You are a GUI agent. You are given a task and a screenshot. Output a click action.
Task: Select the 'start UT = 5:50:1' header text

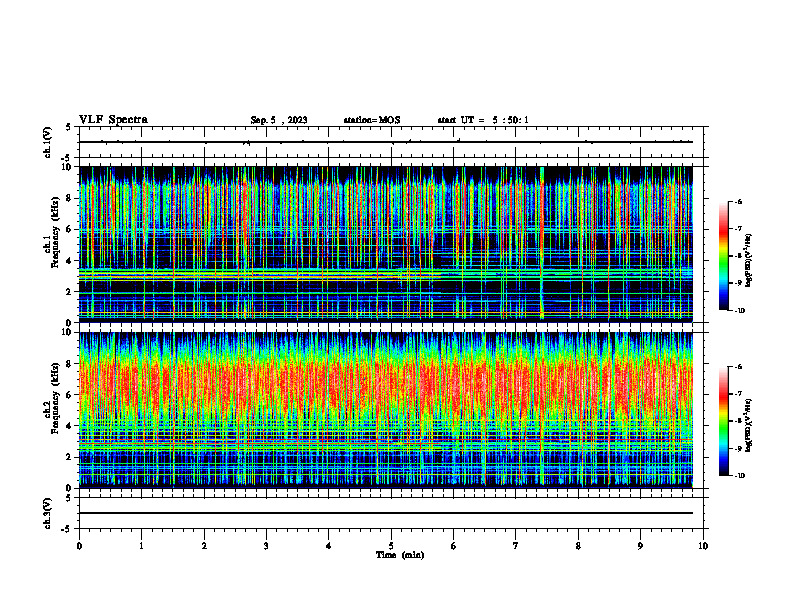coord(483,120)
